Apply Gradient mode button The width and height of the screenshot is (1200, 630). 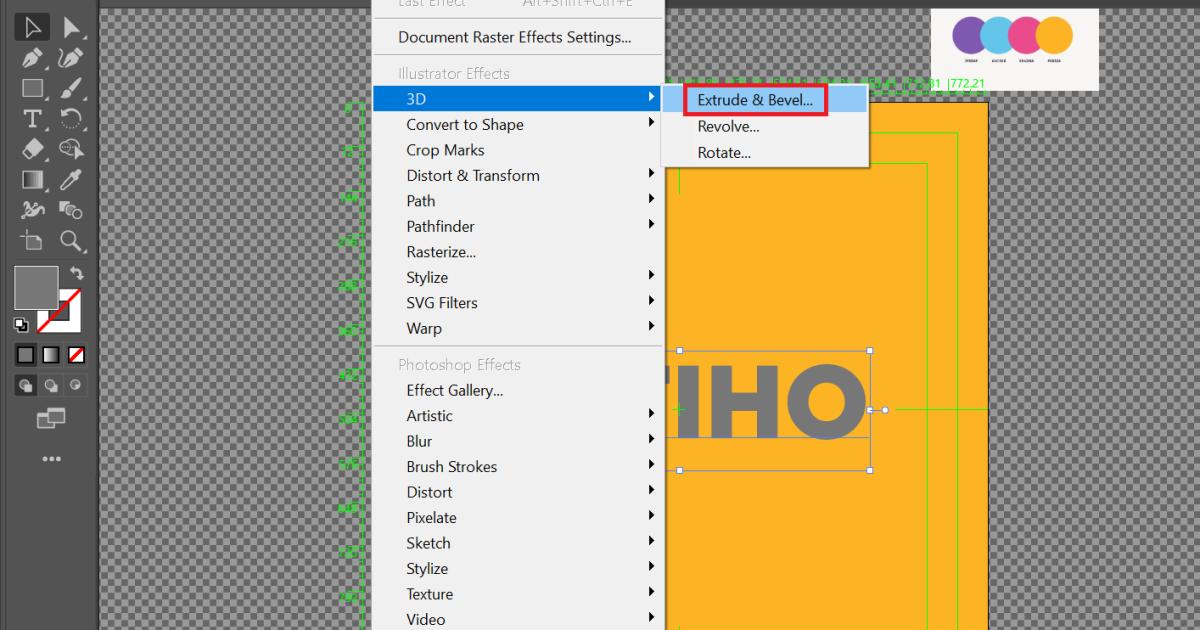point(51,355)
